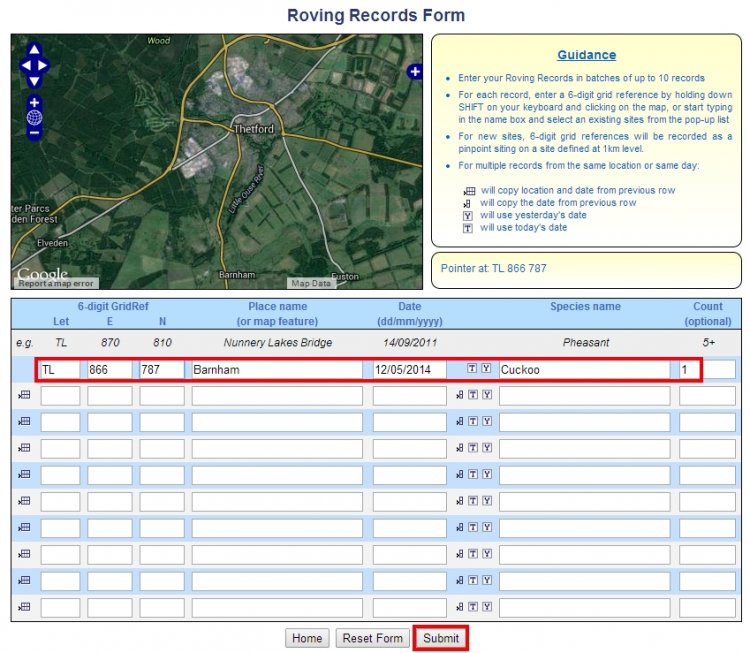Click copy previous date icon in second row

(x=458, y=396)
